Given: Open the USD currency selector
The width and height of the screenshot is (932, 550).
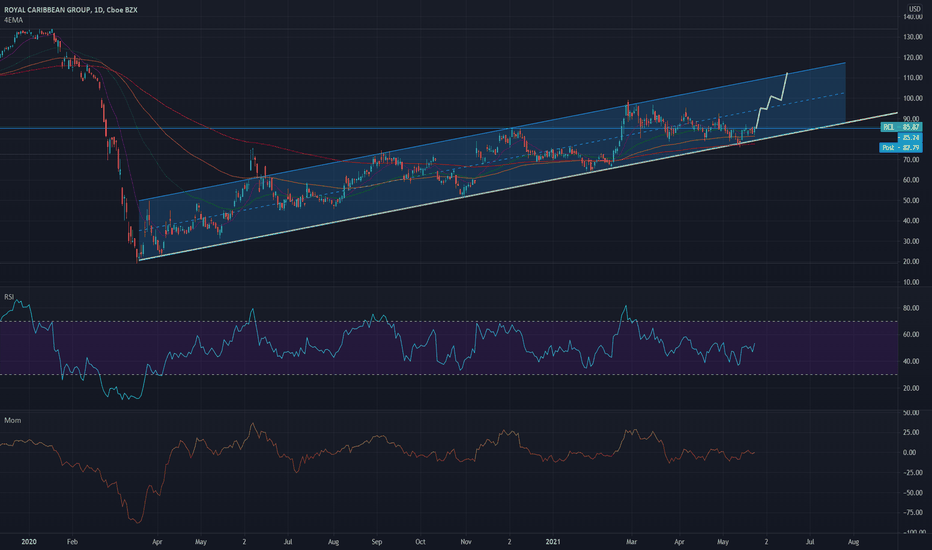Looking at the screenshot, I should click(914, 9).
